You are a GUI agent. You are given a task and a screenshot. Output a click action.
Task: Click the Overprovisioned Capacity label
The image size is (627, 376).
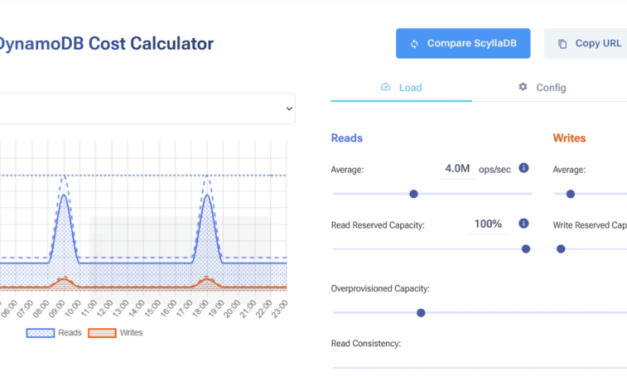(380, 289)
